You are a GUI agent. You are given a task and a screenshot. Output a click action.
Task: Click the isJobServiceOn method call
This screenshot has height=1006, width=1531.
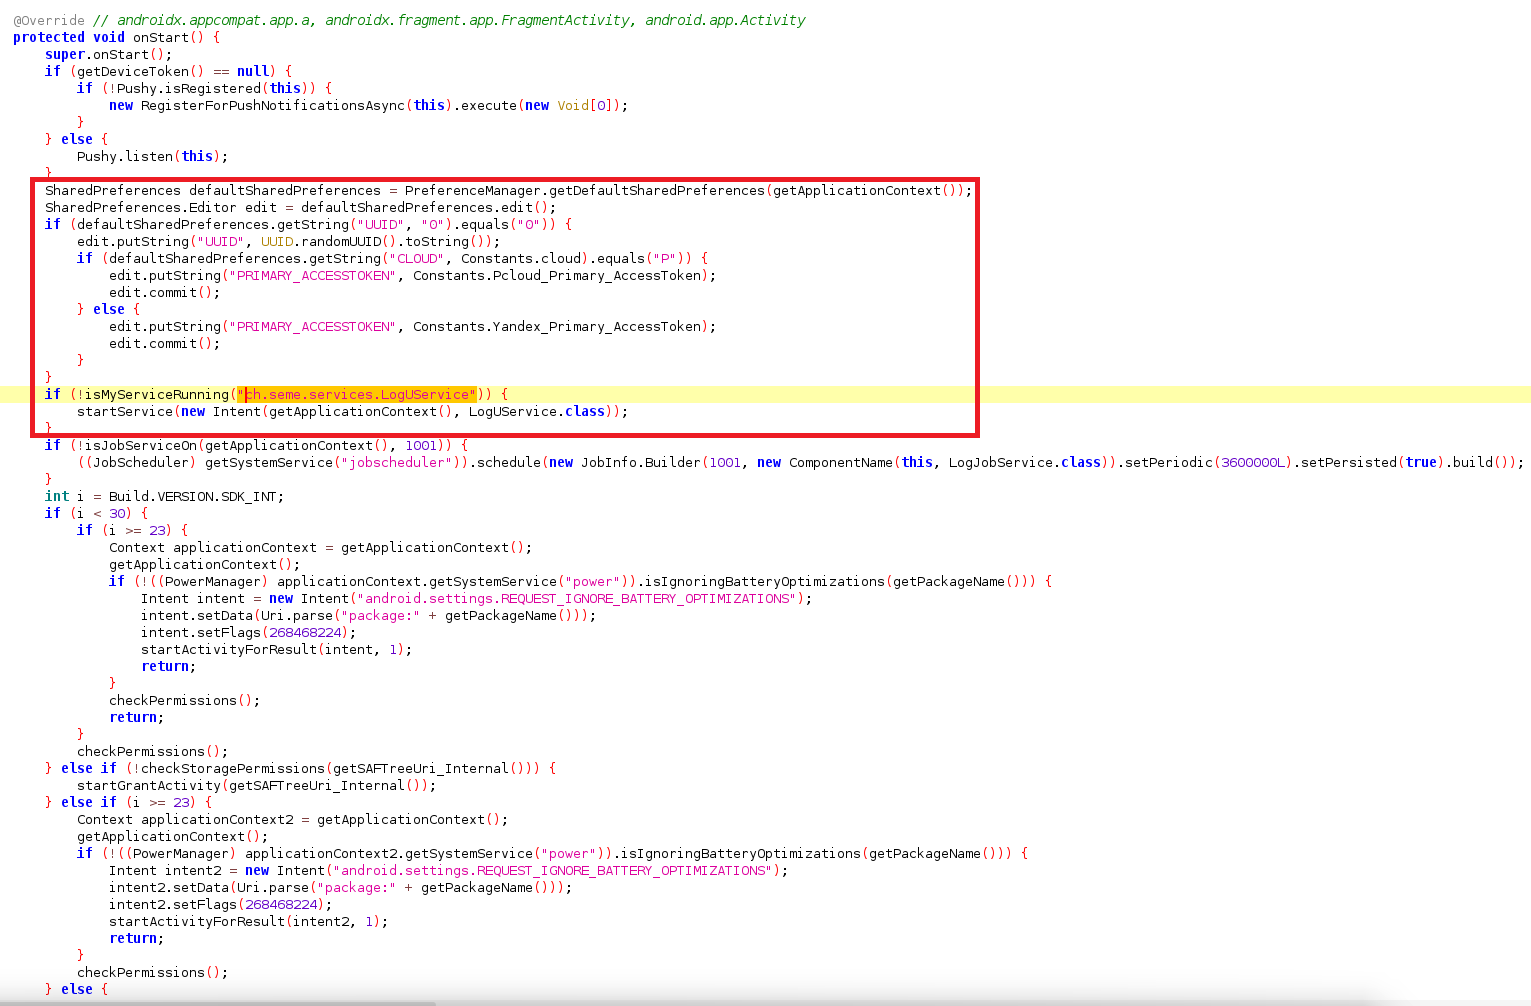141,445
